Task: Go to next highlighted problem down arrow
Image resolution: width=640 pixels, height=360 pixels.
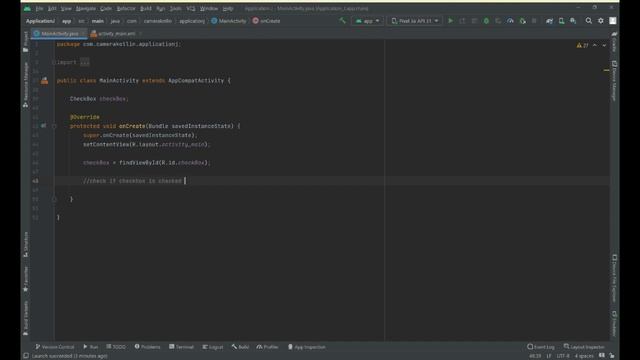Action: (x=604, y=45)
